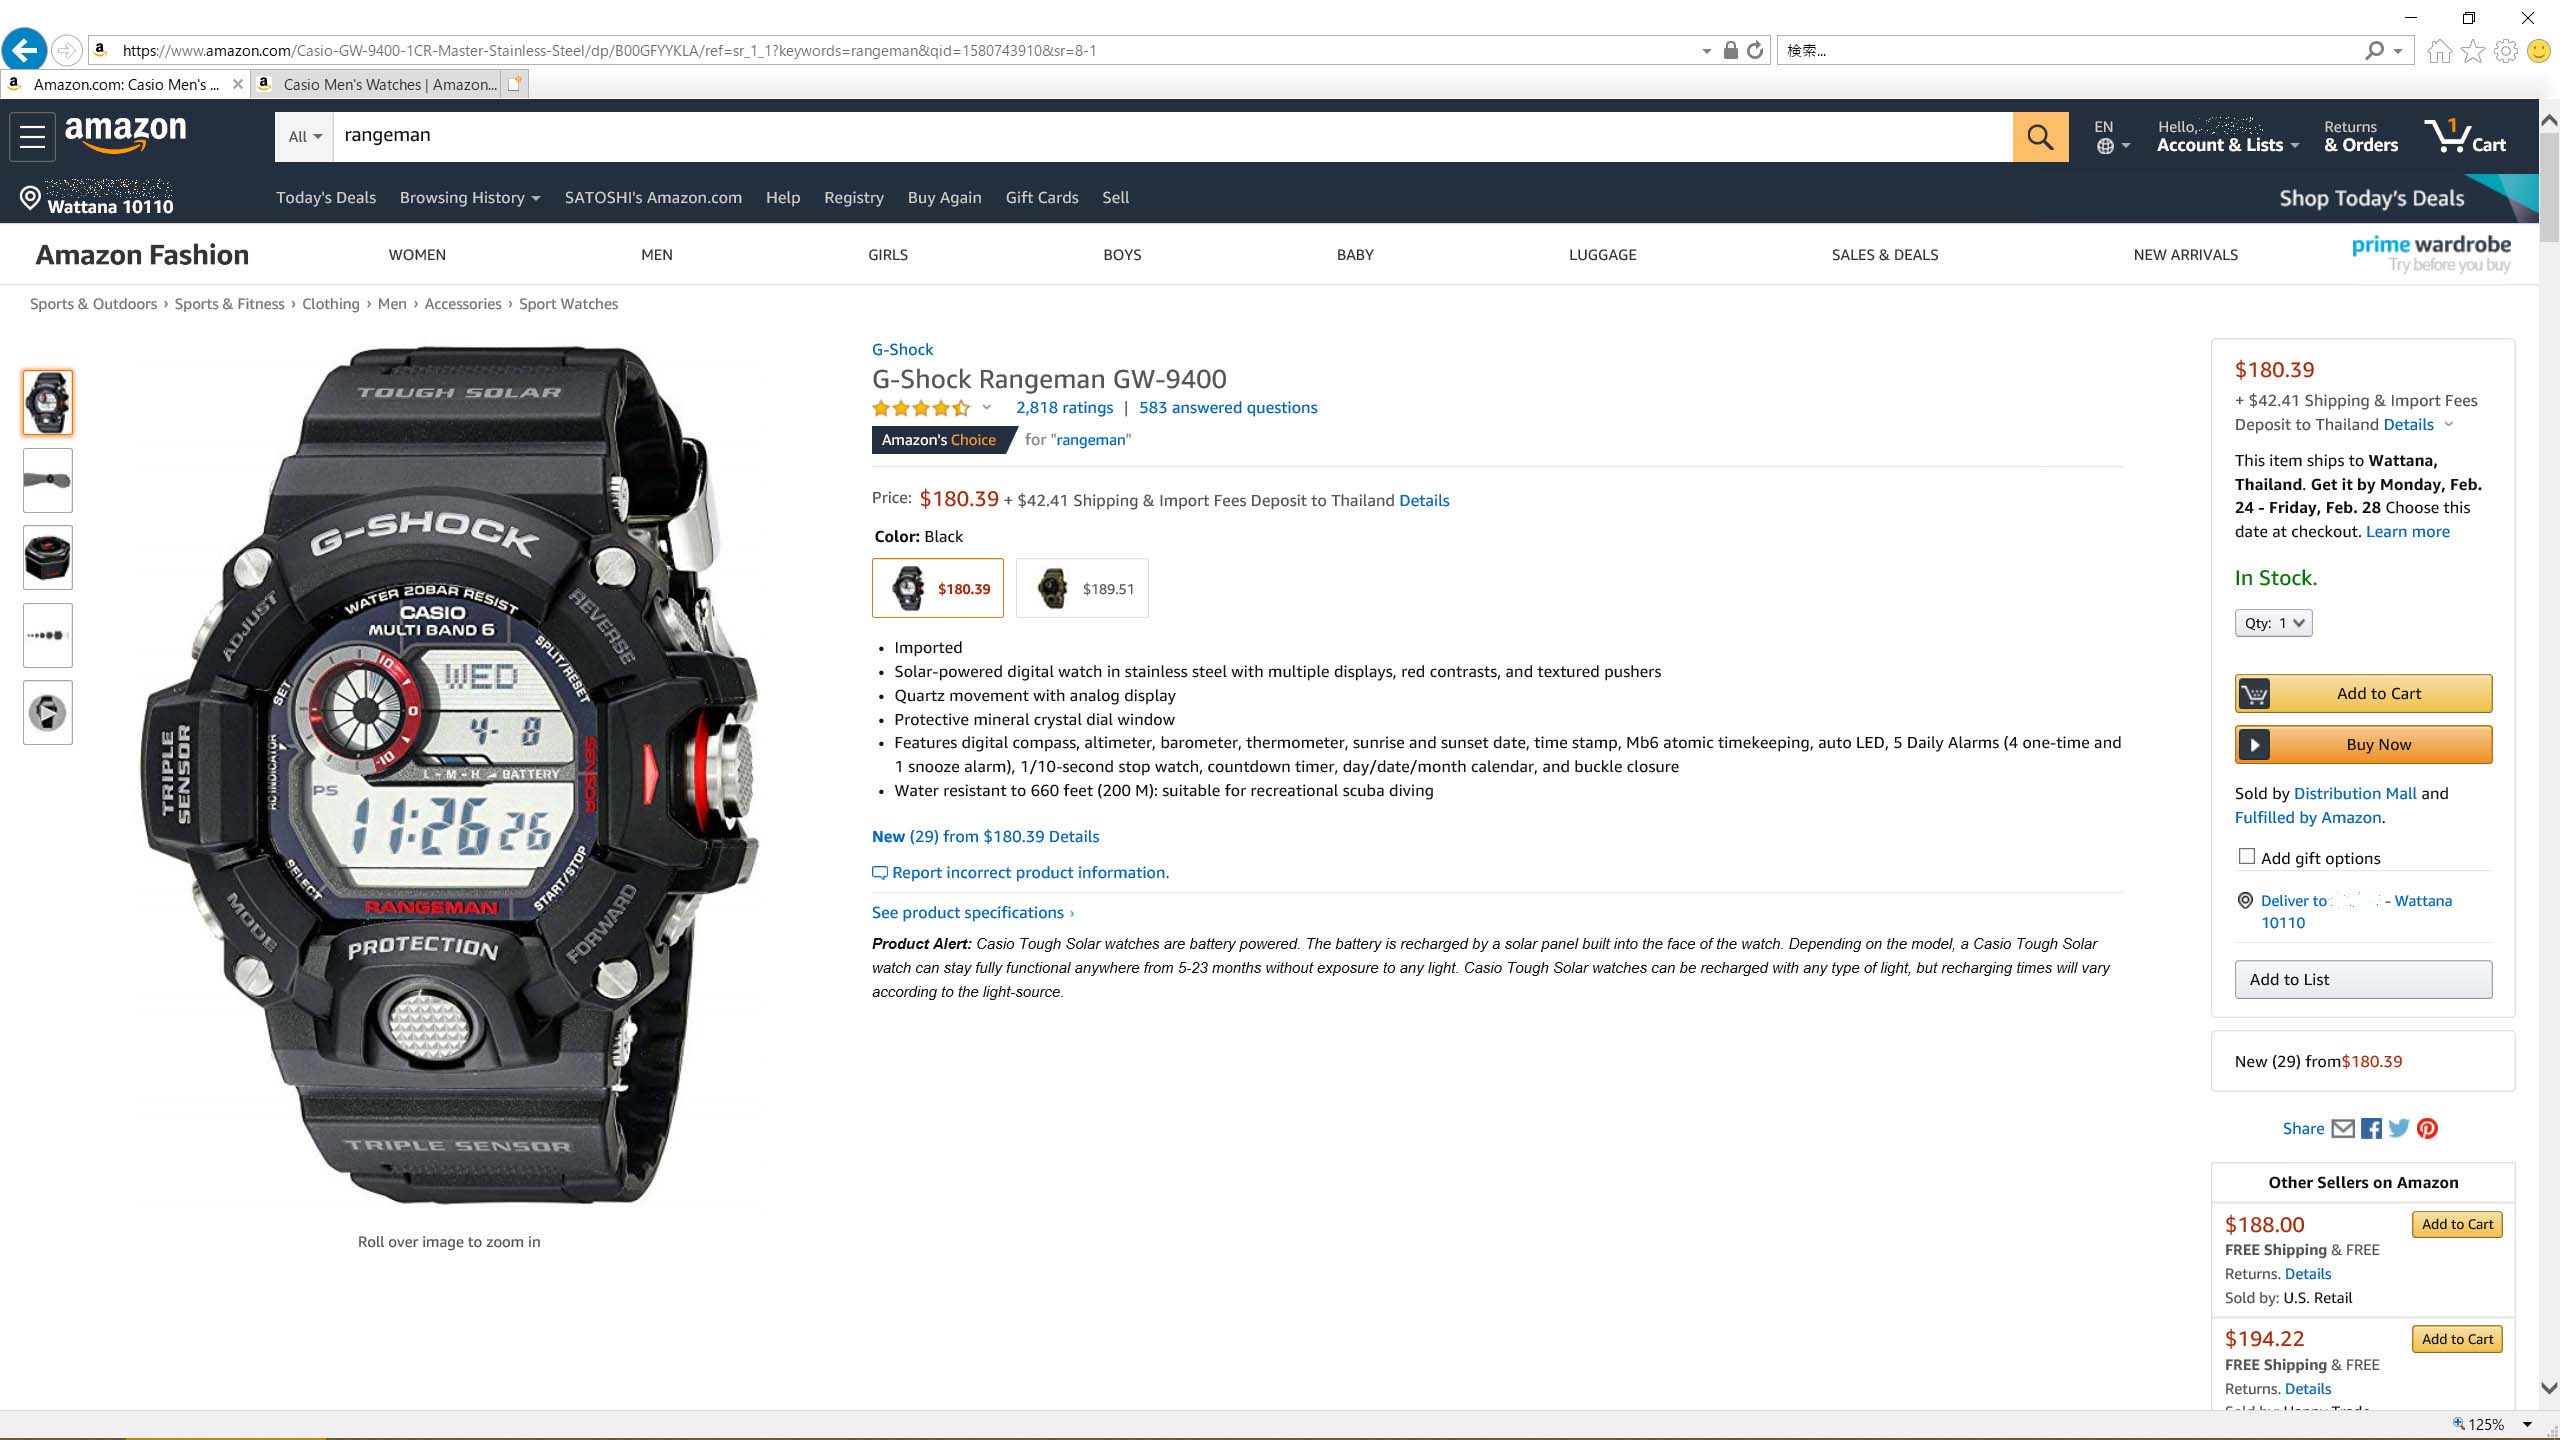Open browser search provider dropdown arrow
The image size is (2560, 1440).
tap(2398, 51)
